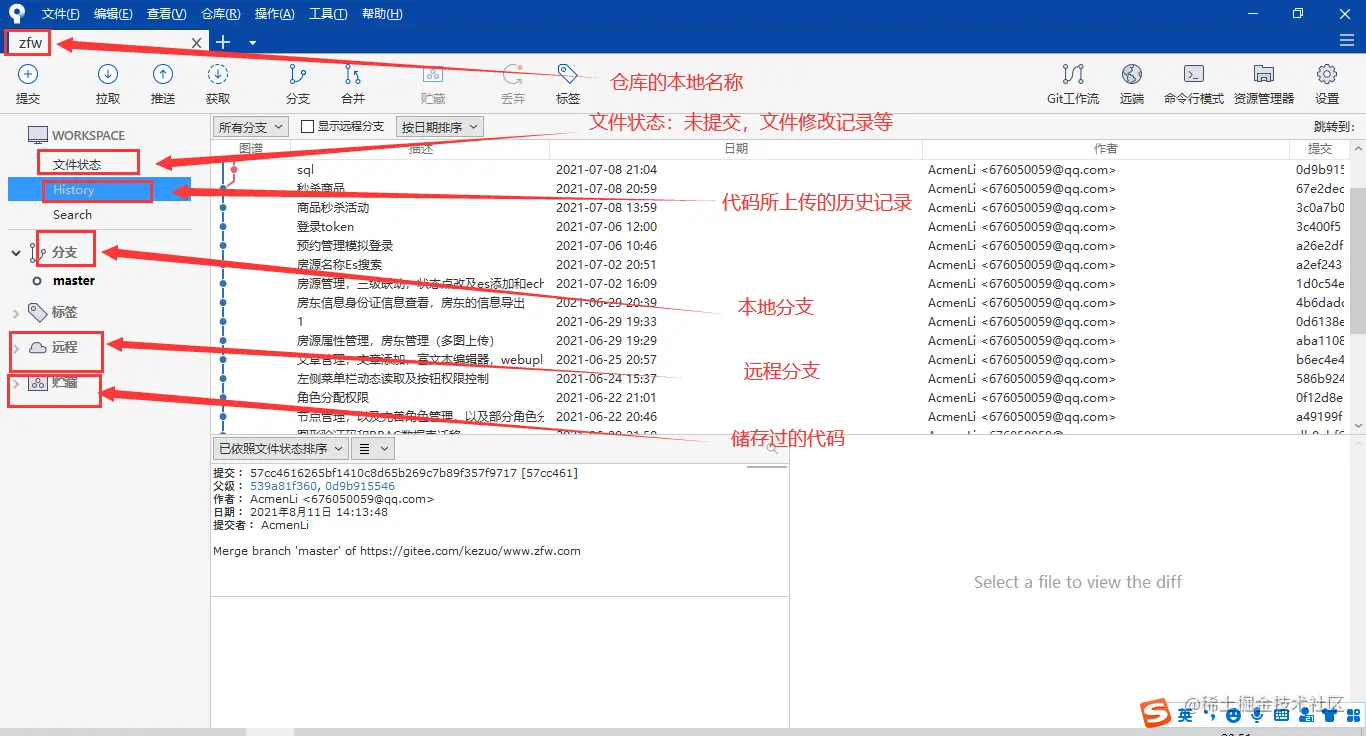Screen dimensions: 1366x736
Task: Open the 查看(V) menu
Action: pyautogui.click(x=166, y=14)
